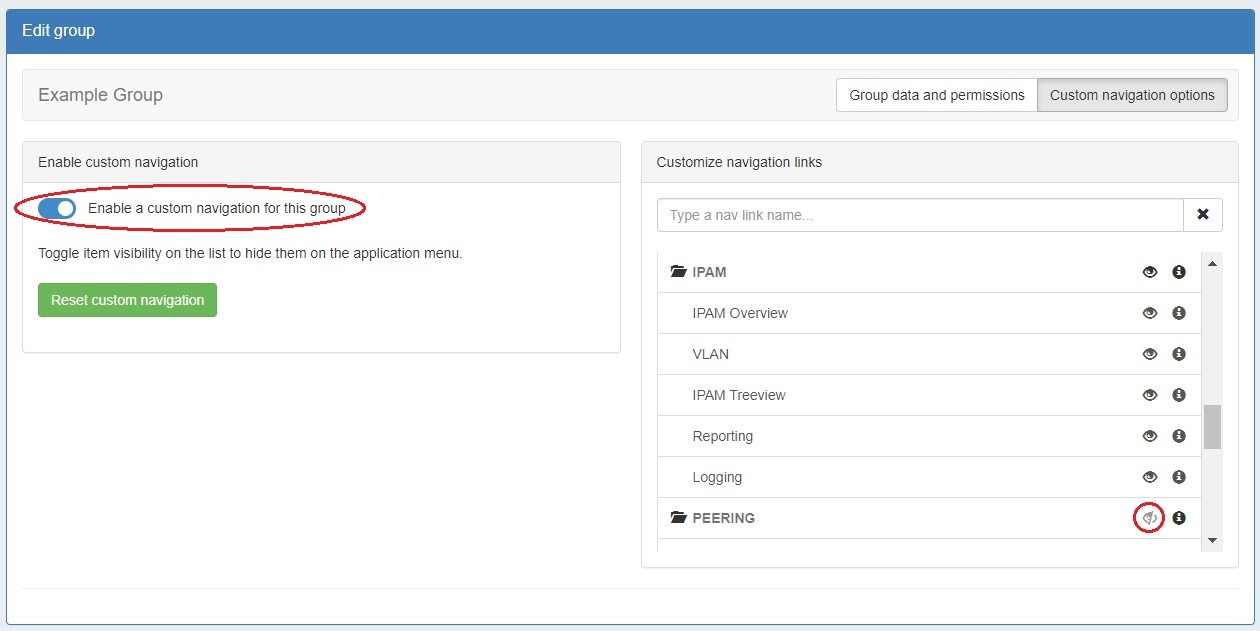Open info icon for IPAM Treeview
1260x631 pixels.
(x=1178, y=395)
